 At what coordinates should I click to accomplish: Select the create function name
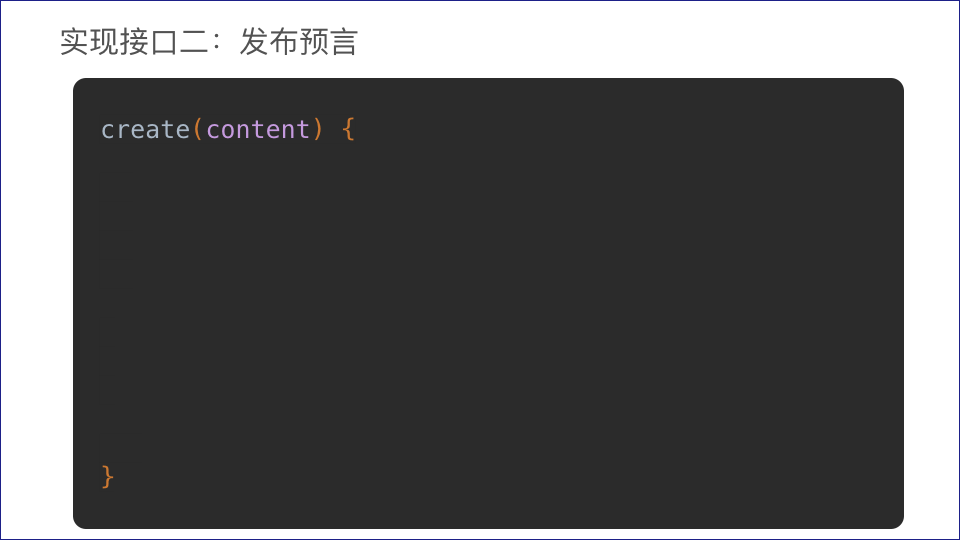click(145, 130)
